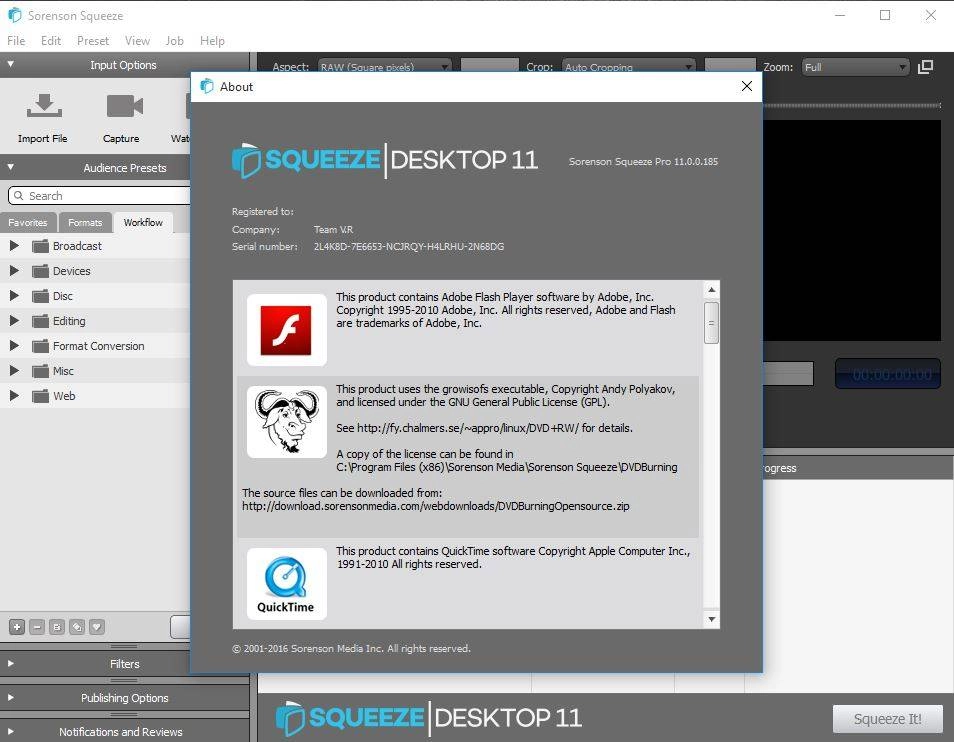Open the Aspect dropdown
The image size is (954, 742).
click(x=385, y=66)
